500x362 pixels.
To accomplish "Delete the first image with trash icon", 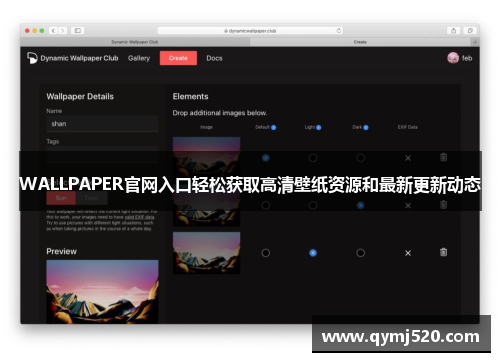I will click(x=443, y=157).
